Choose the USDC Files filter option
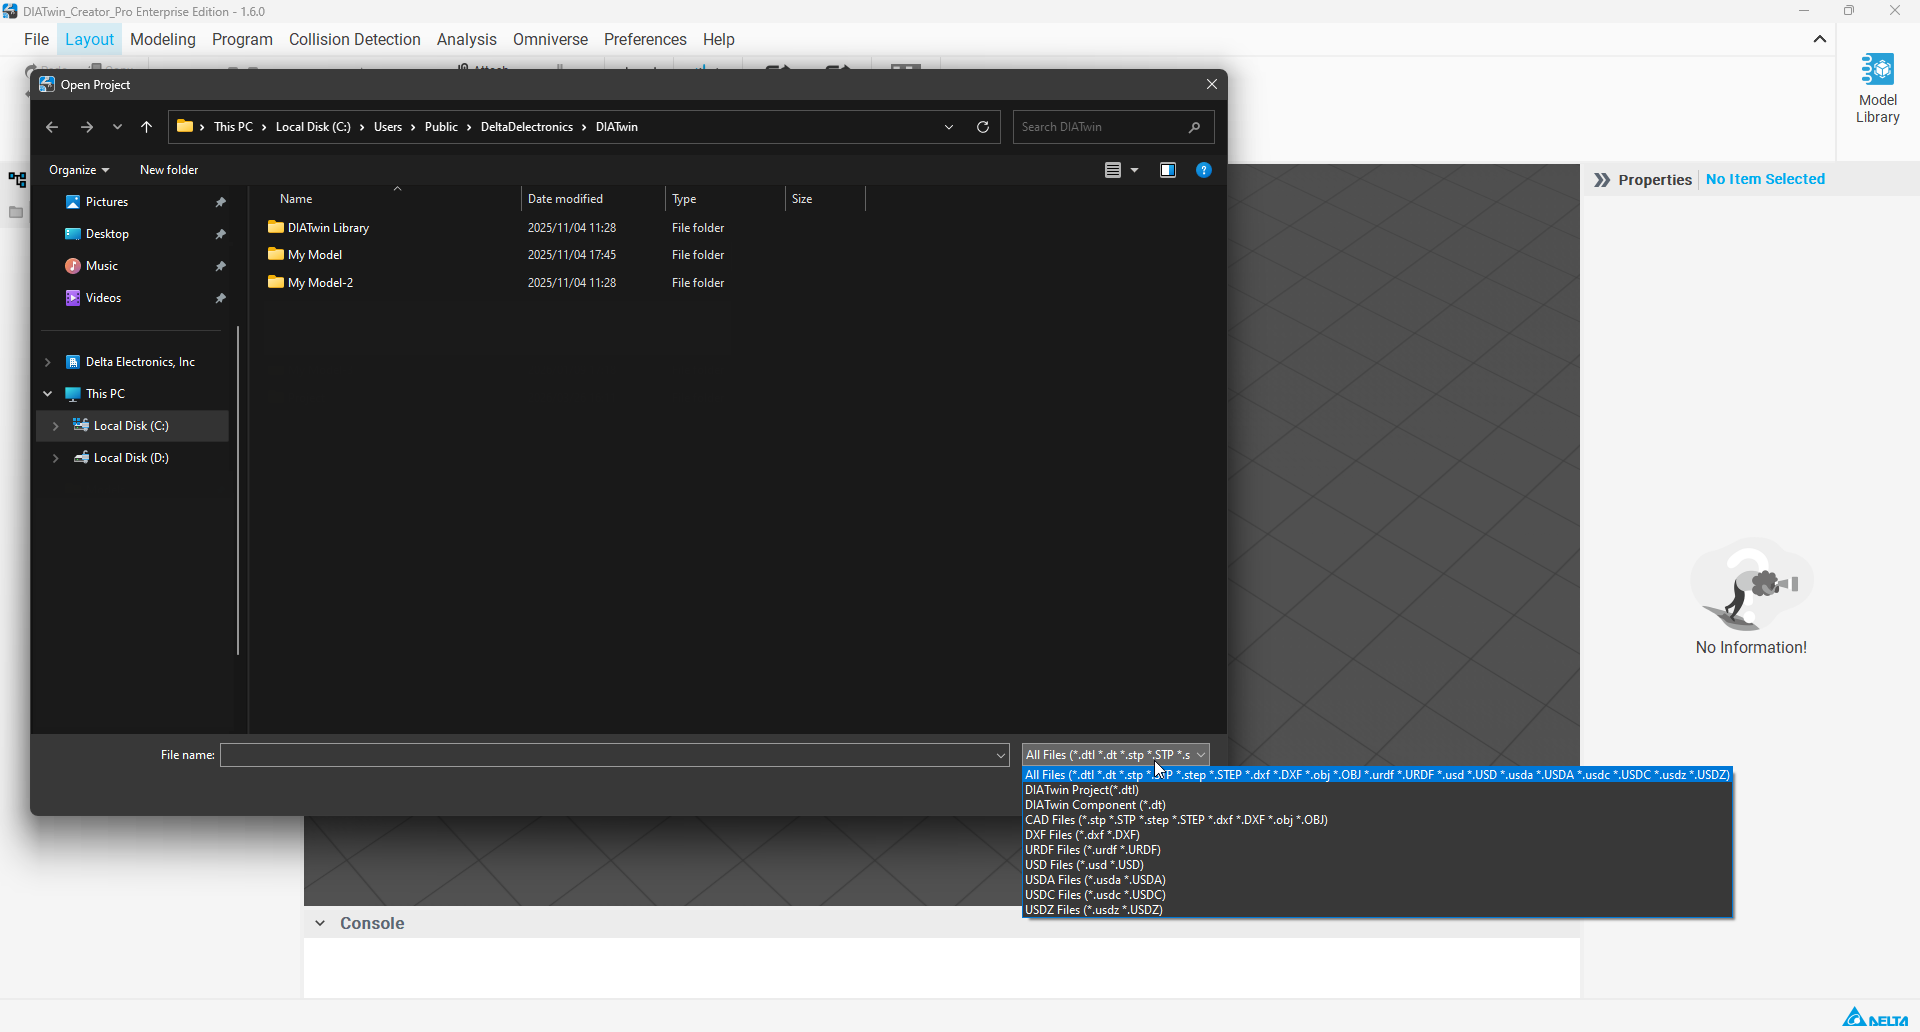 [1377, 895]
